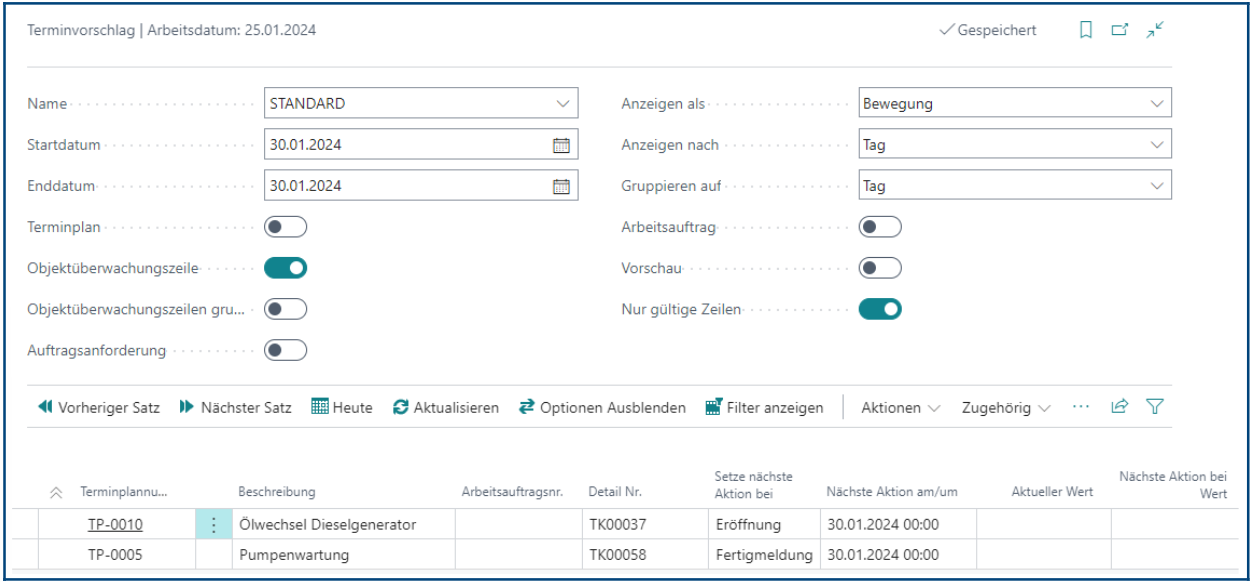Enable the Auftragsanforderung toggle
1252x582 pixels.
285,350
